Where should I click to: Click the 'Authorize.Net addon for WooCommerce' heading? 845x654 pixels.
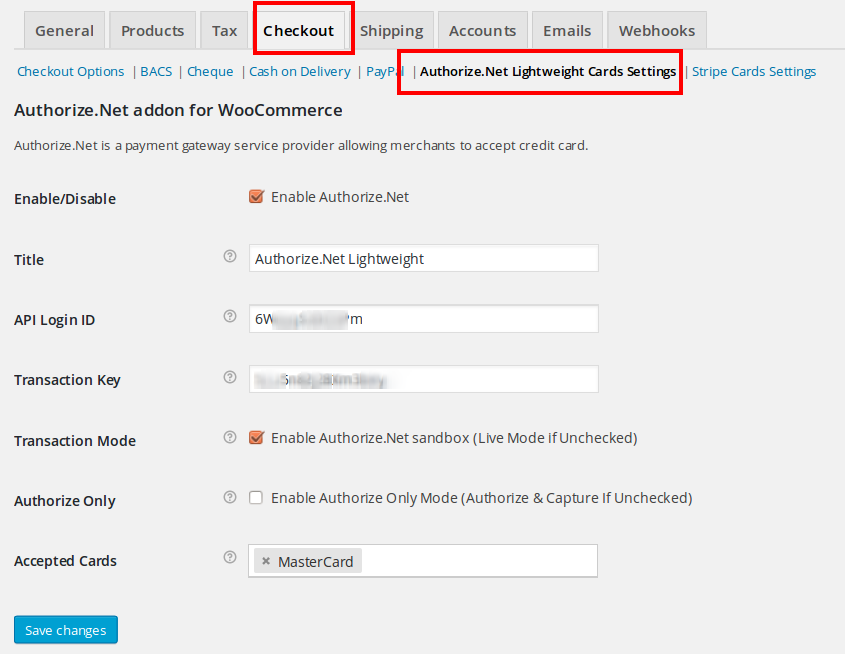(178, 110)
